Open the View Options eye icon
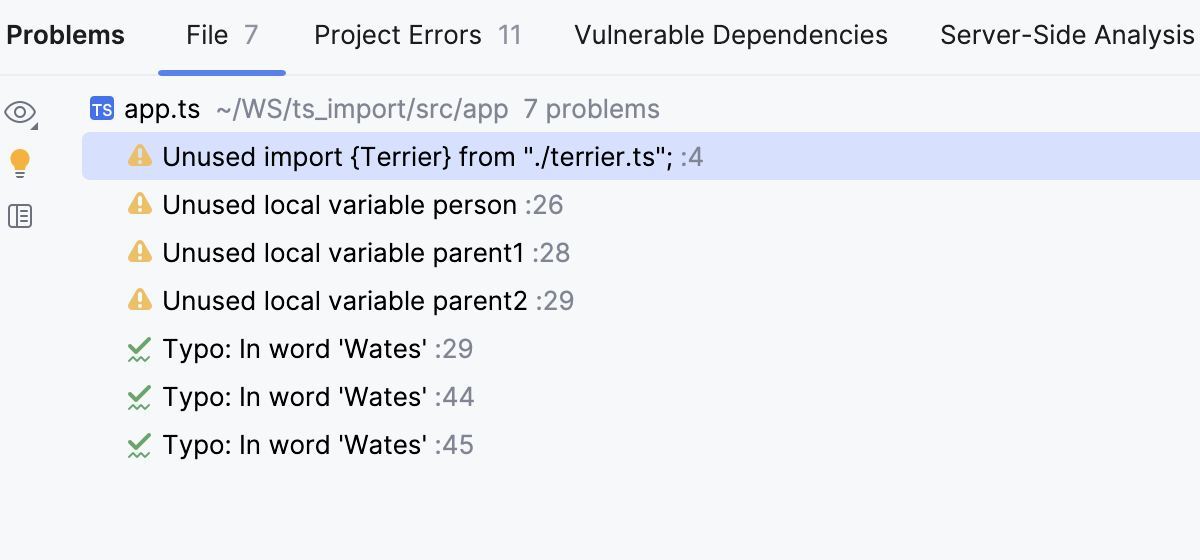Viewport: 1200px width, 560px height. pyautogui.click(x=20, y=112)
